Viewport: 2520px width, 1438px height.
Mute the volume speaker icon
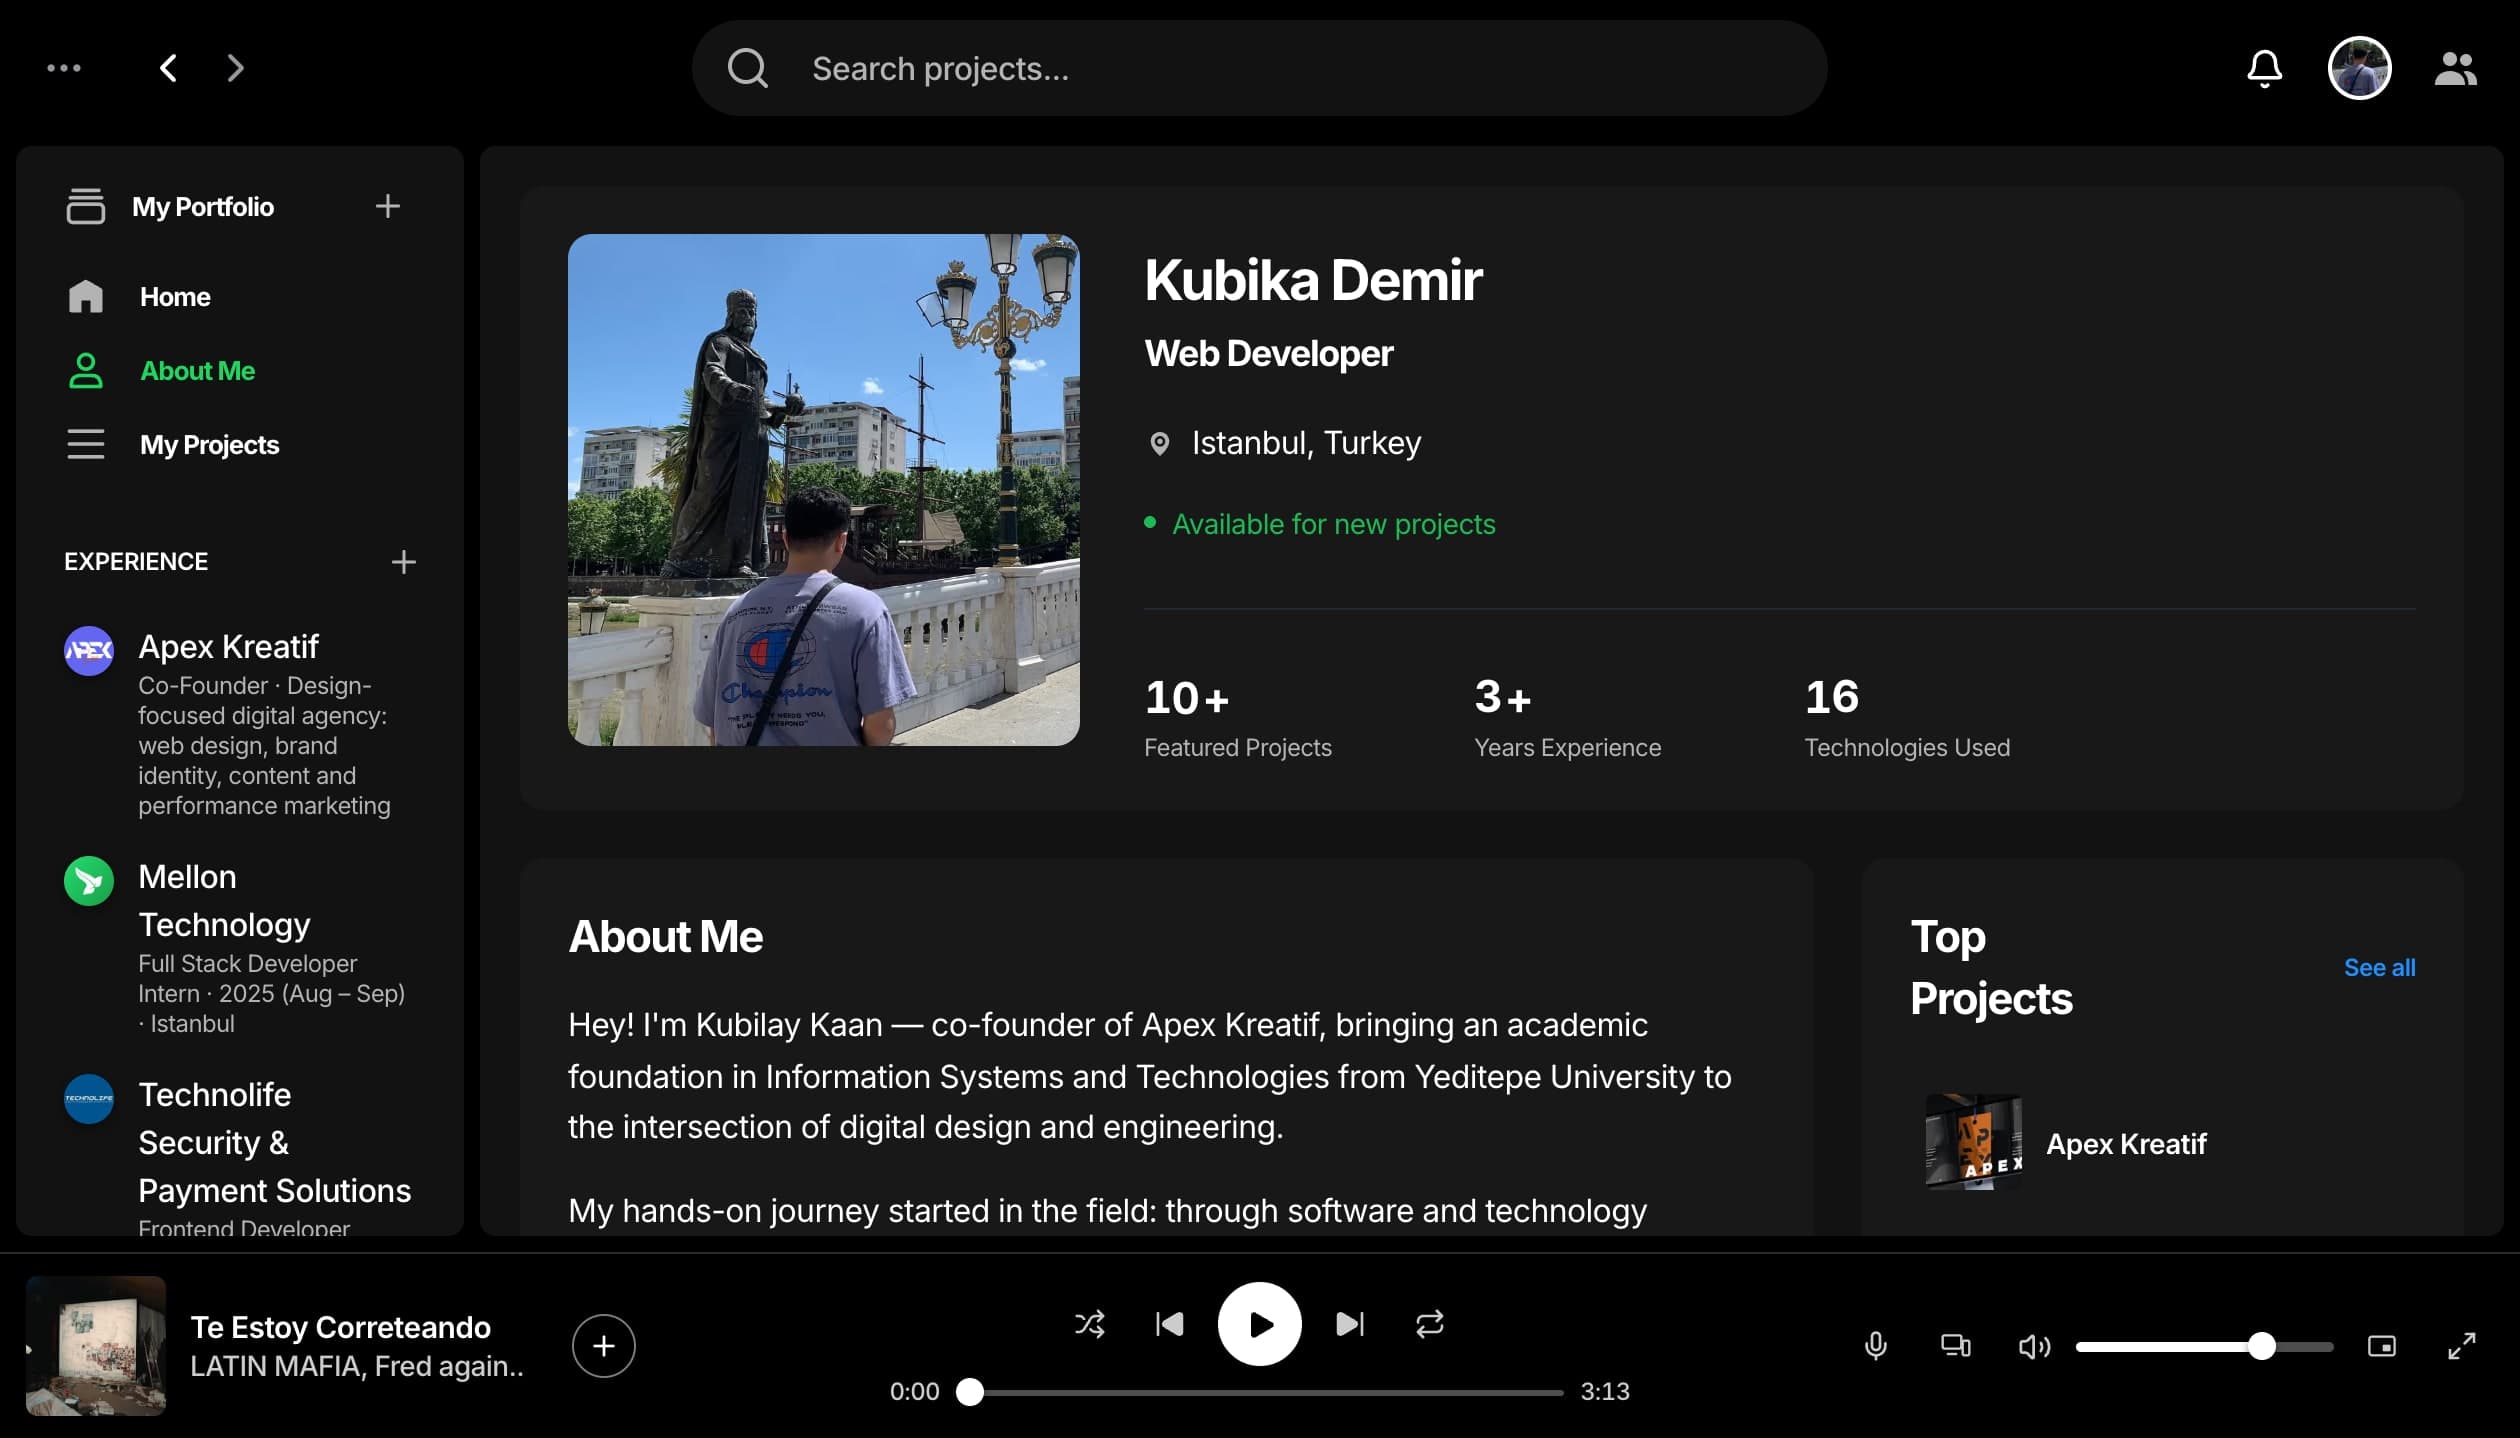(2034, 1347)
